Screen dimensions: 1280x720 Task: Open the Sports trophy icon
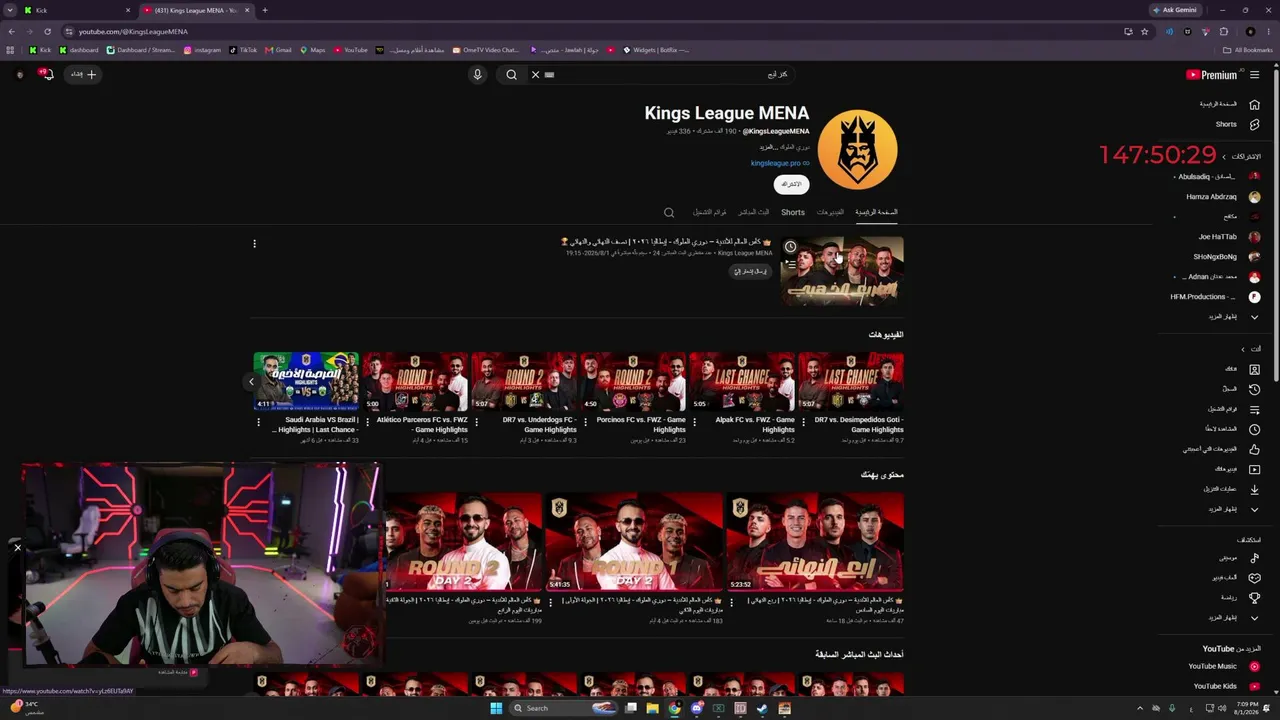(1254, 598)
